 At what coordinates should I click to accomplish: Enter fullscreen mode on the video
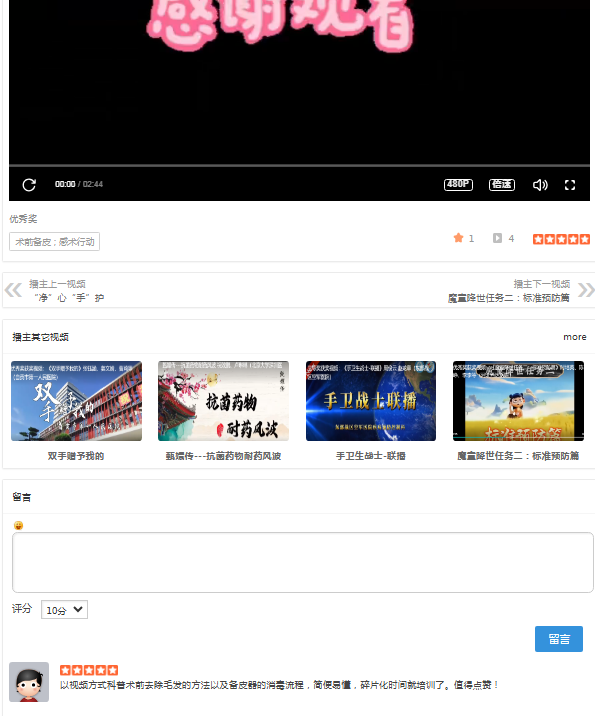coord(569,185)
